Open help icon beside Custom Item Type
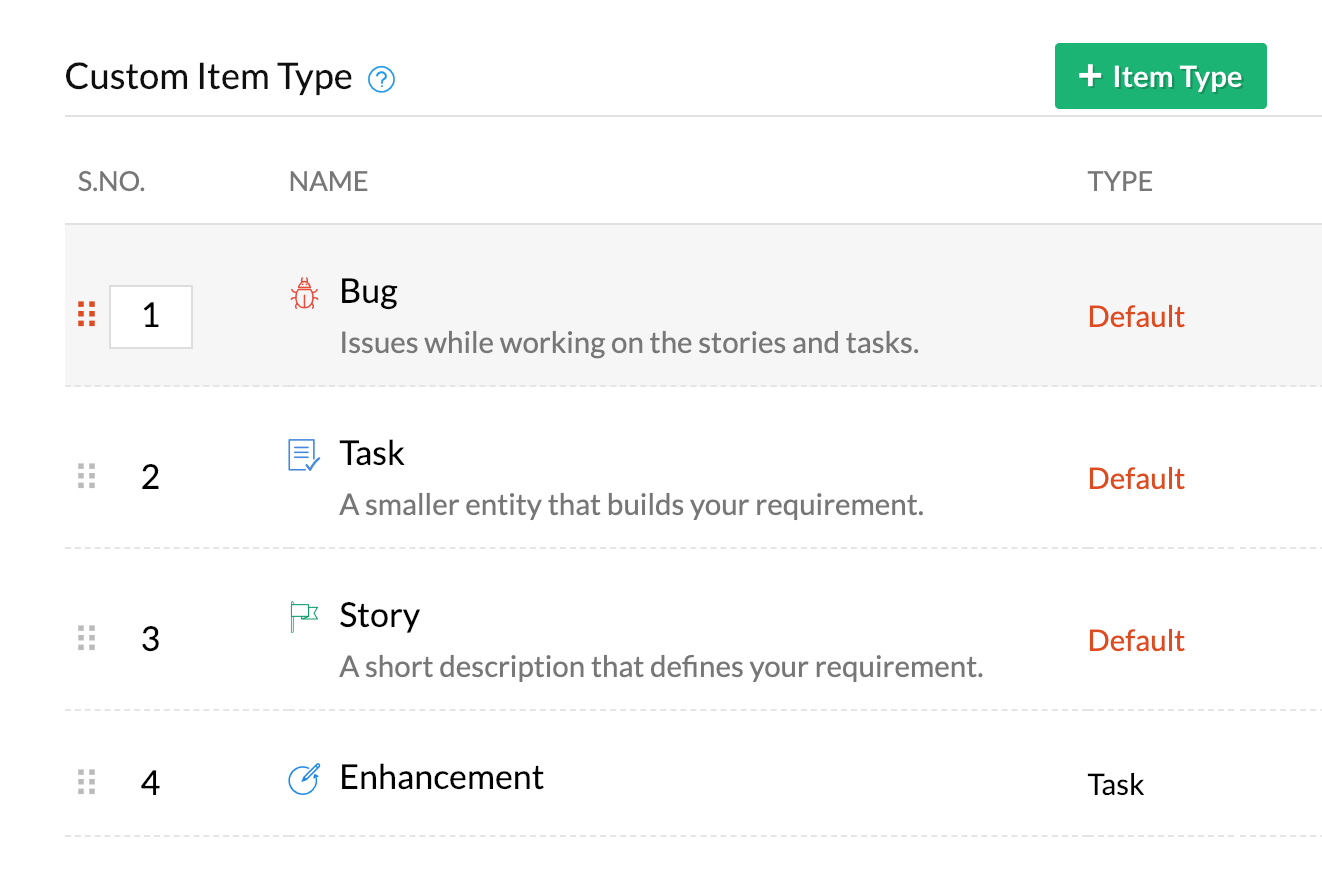Screen dimensions: 1322x881 tap(382, 79)
